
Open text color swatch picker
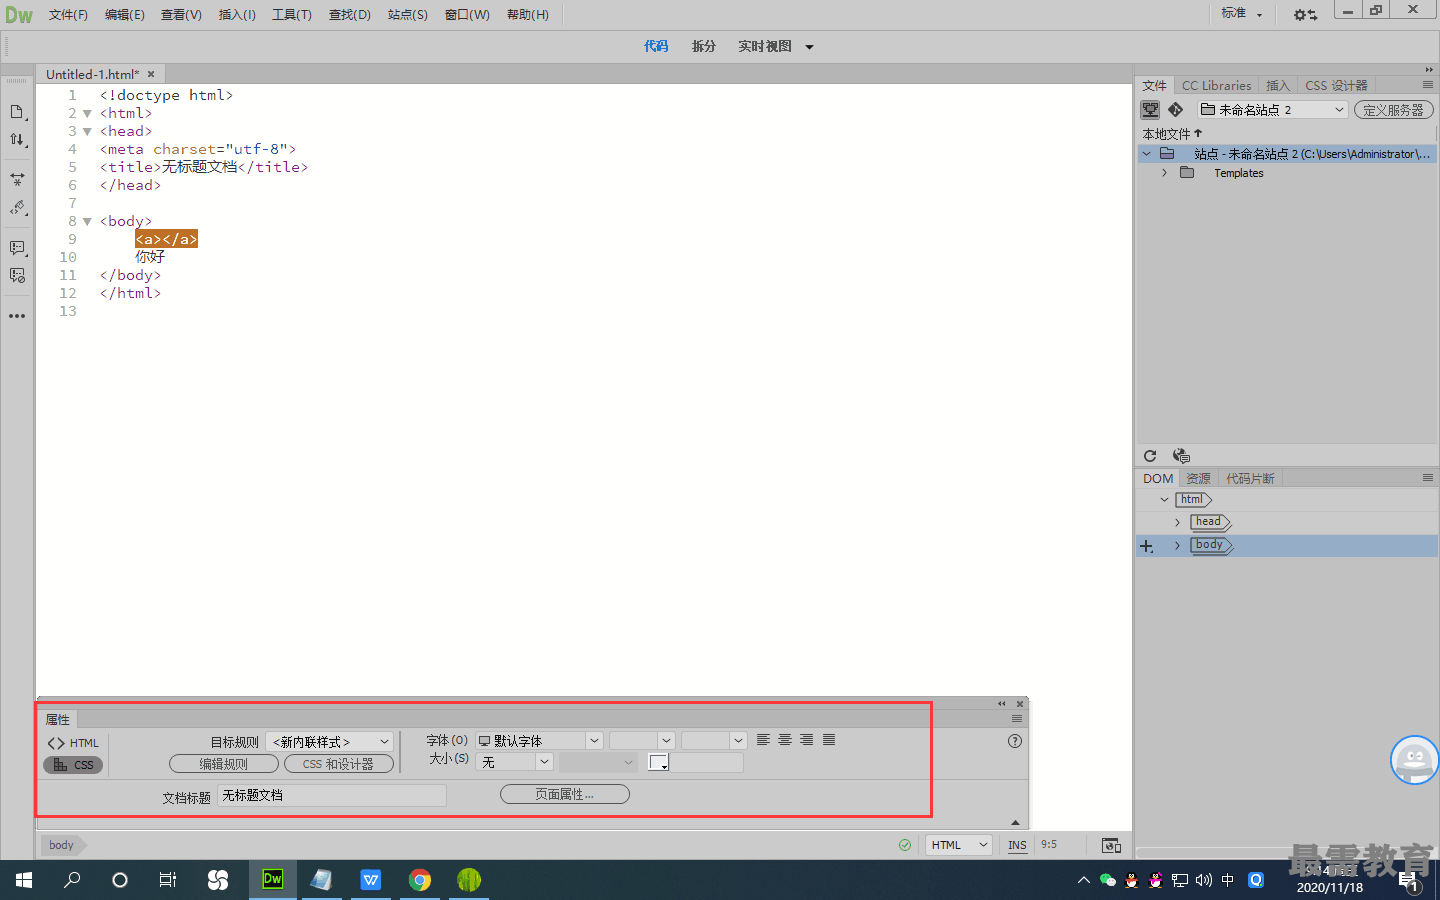pos(658,762)
